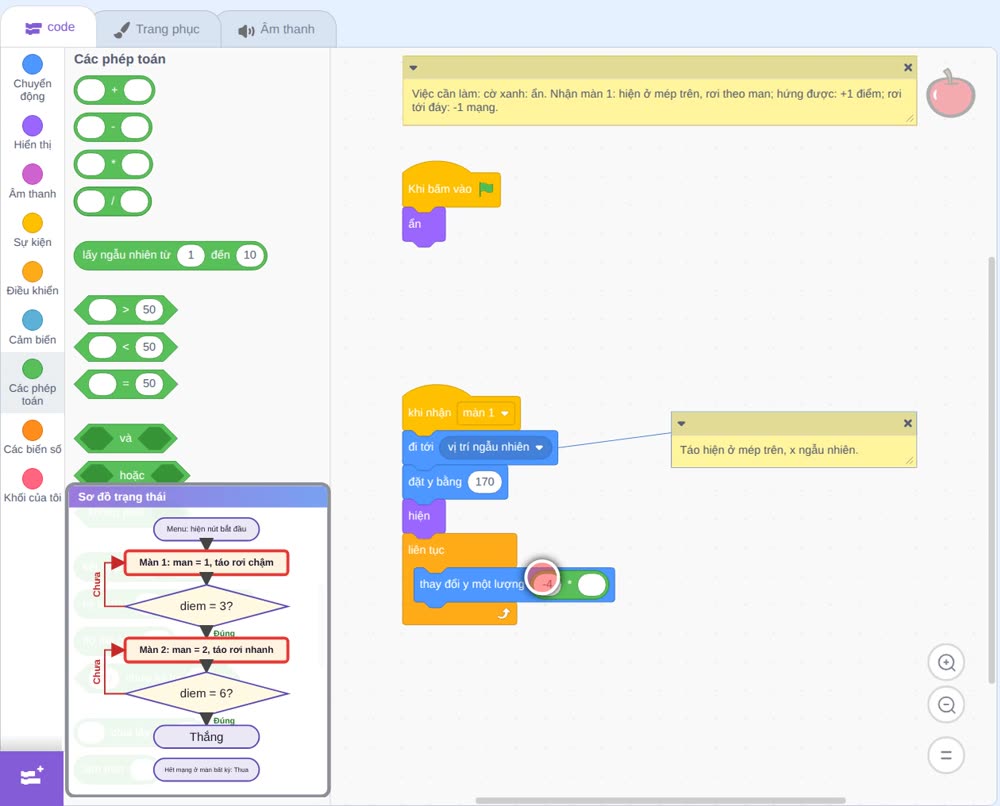Open the Điều khiển category
The width and height of the screenshot is (1000, 806).
(32, 279)
